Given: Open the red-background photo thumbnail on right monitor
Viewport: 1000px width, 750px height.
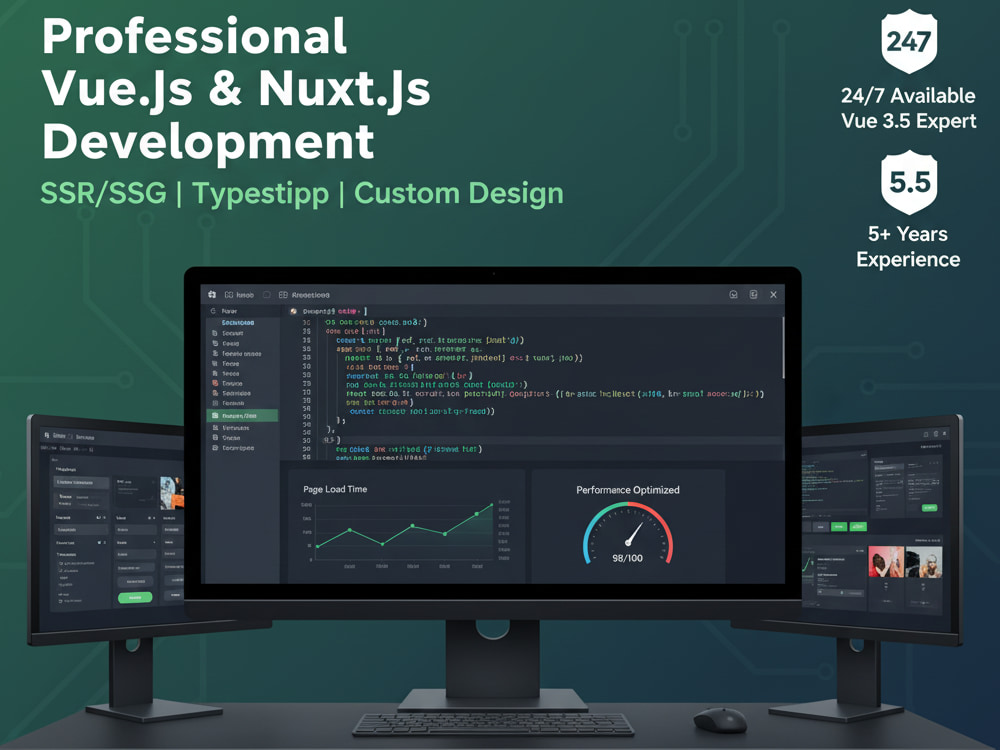Looking at the screenshot, I should click(x=886, y=562).
